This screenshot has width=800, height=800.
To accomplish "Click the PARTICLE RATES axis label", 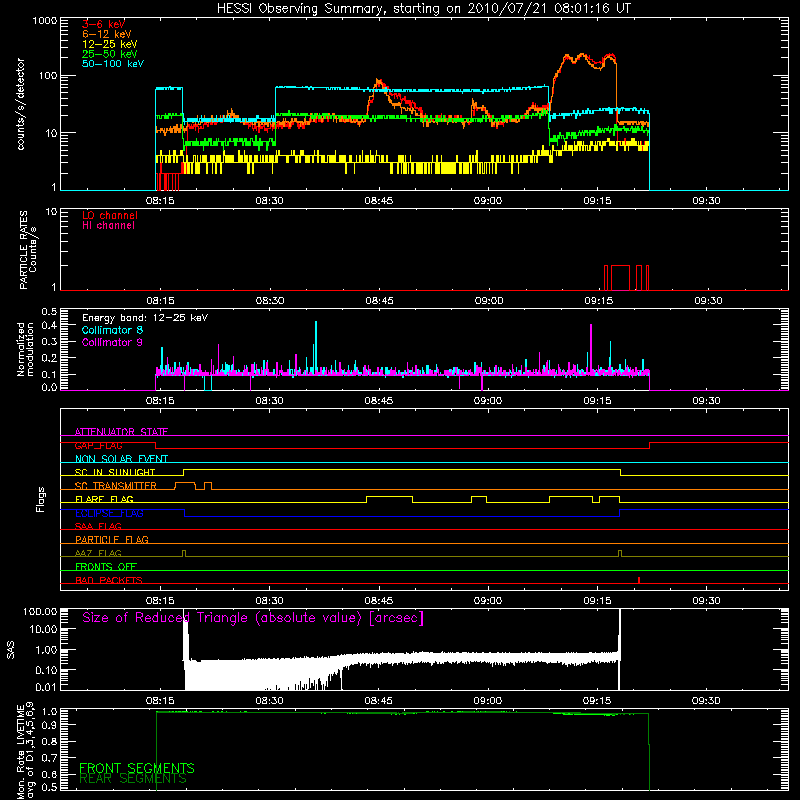I will coord(28,250).
